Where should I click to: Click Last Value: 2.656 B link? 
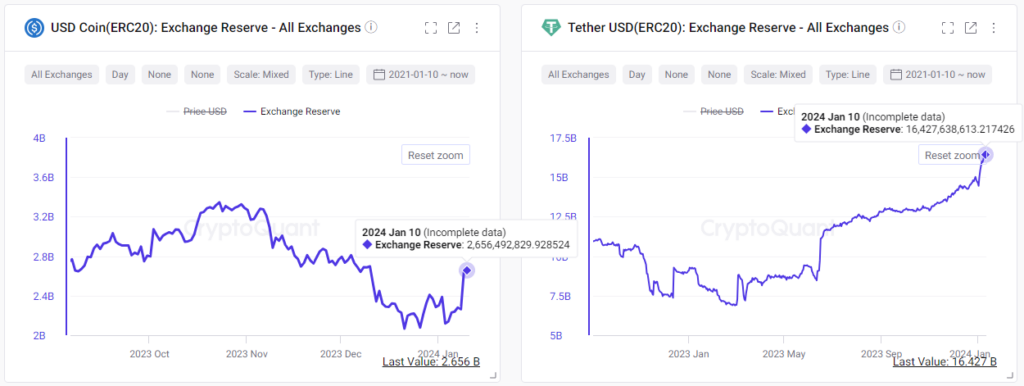tap(431, 361)
